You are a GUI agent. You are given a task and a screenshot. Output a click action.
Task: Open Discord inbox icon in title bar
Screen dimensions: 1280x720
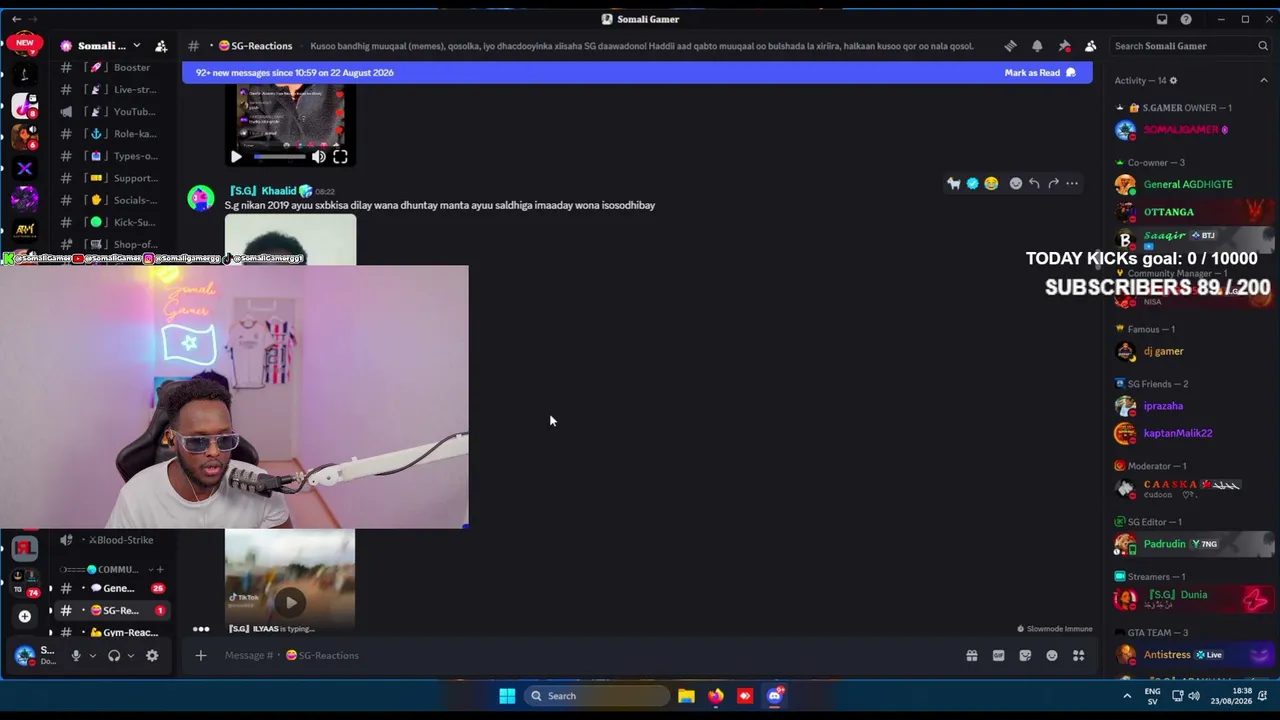(1162, 19)
